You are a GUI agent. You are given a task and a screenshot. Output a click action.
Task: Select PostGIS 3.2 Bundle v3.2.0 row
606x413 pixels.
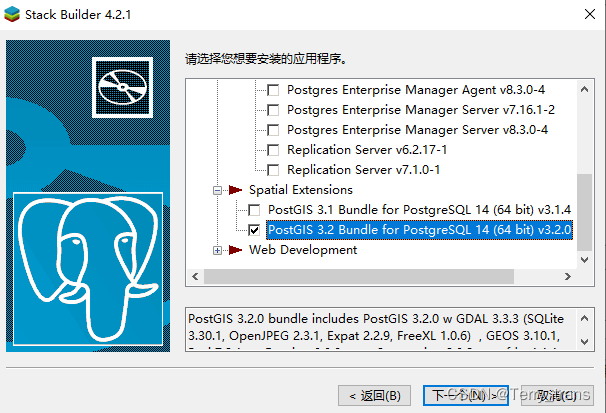[x=419, y=230]
